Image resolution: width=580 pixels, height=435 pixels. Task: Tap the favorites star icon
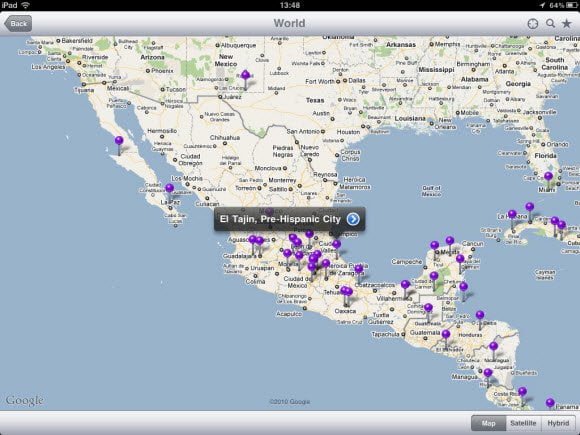point(566,23)
